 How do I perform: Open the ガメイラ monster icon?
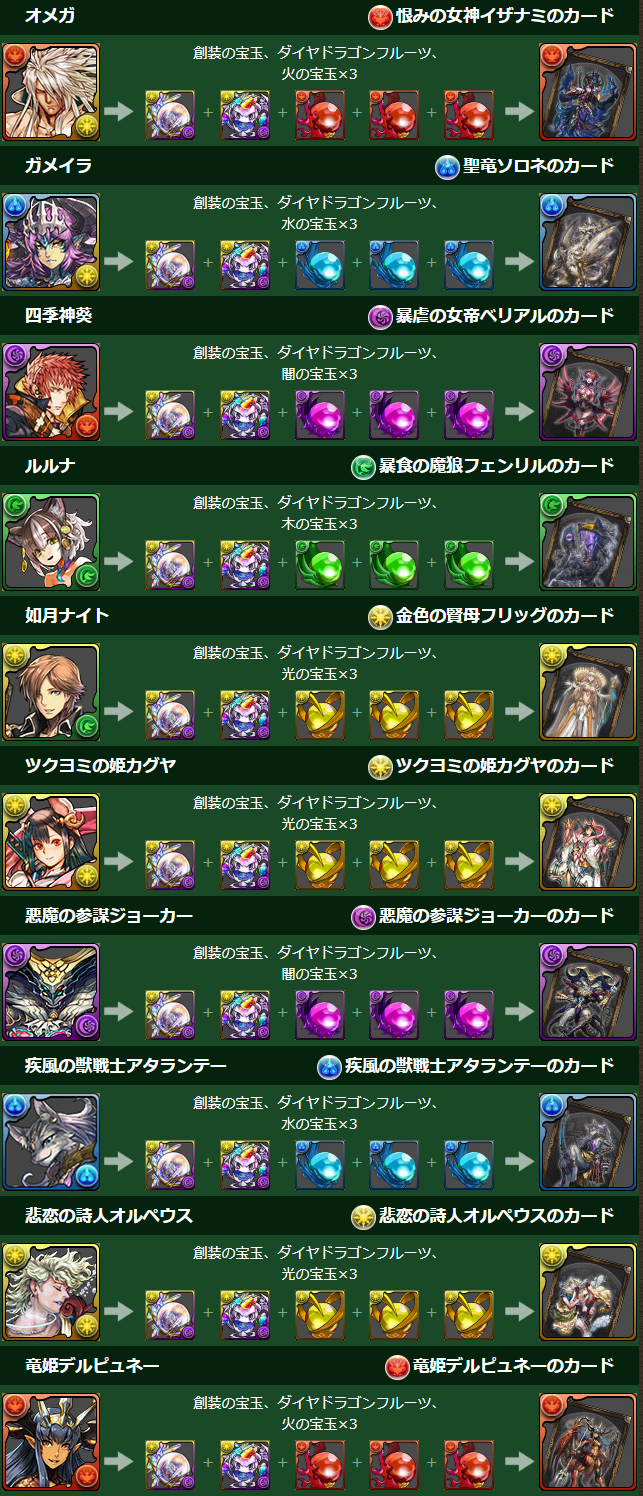tap(51, 242)
